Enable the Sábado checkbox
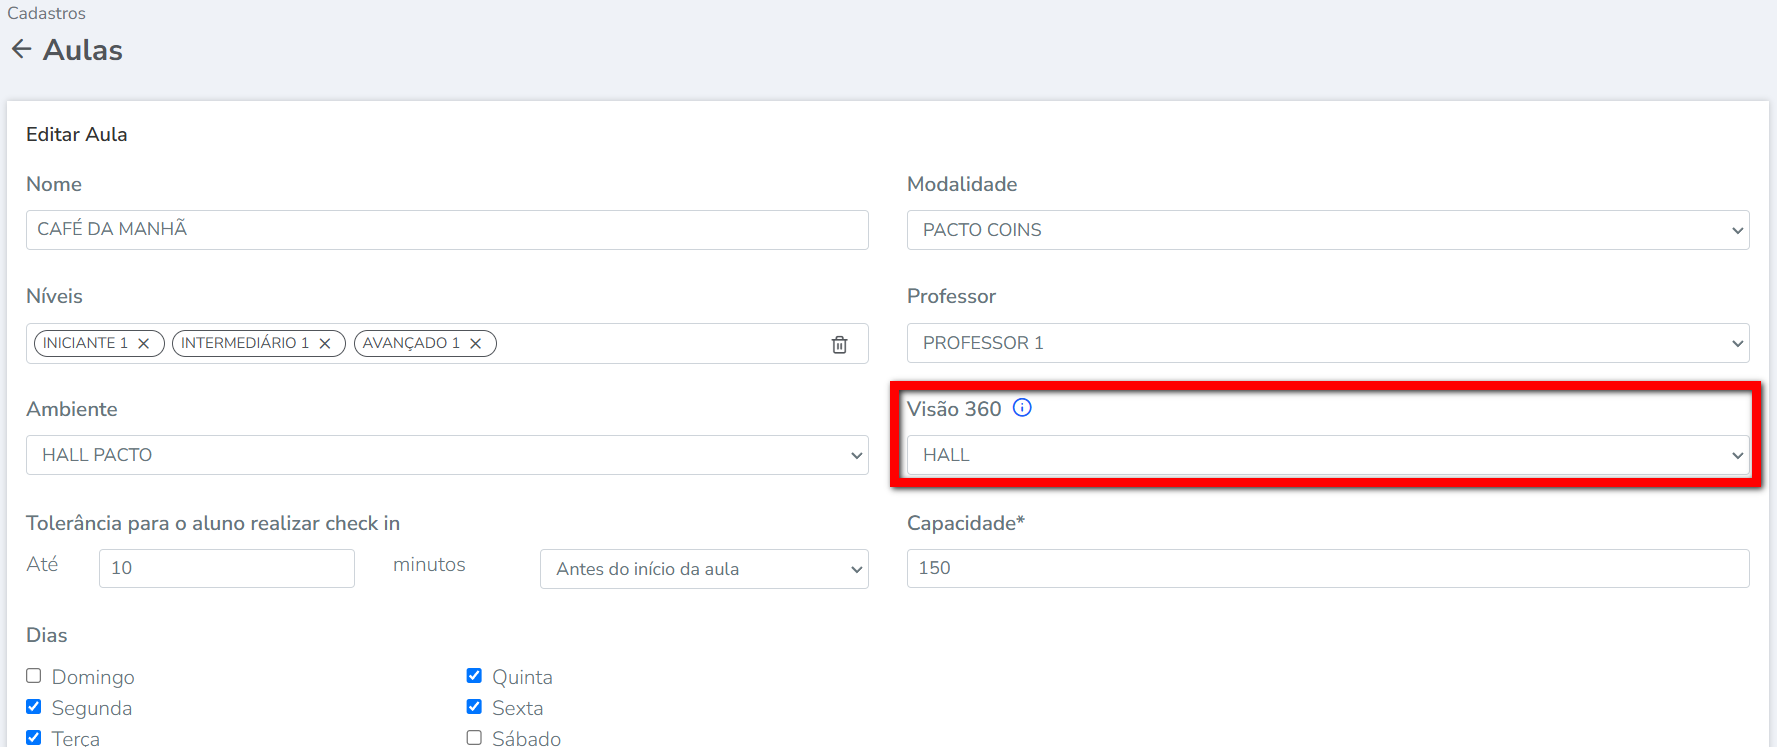Image resolution: width=1777 pixels, height=747 pixels. point(474,738)
